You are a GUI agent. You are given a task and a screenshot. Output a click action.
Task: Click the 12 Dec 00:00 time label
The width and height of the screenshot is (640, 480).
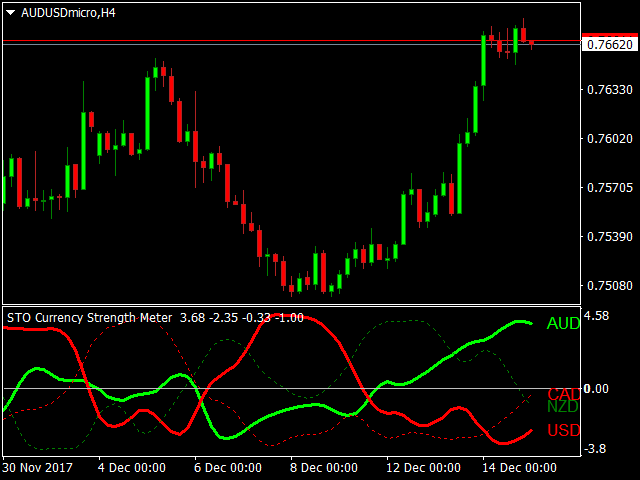coord(423,467)
